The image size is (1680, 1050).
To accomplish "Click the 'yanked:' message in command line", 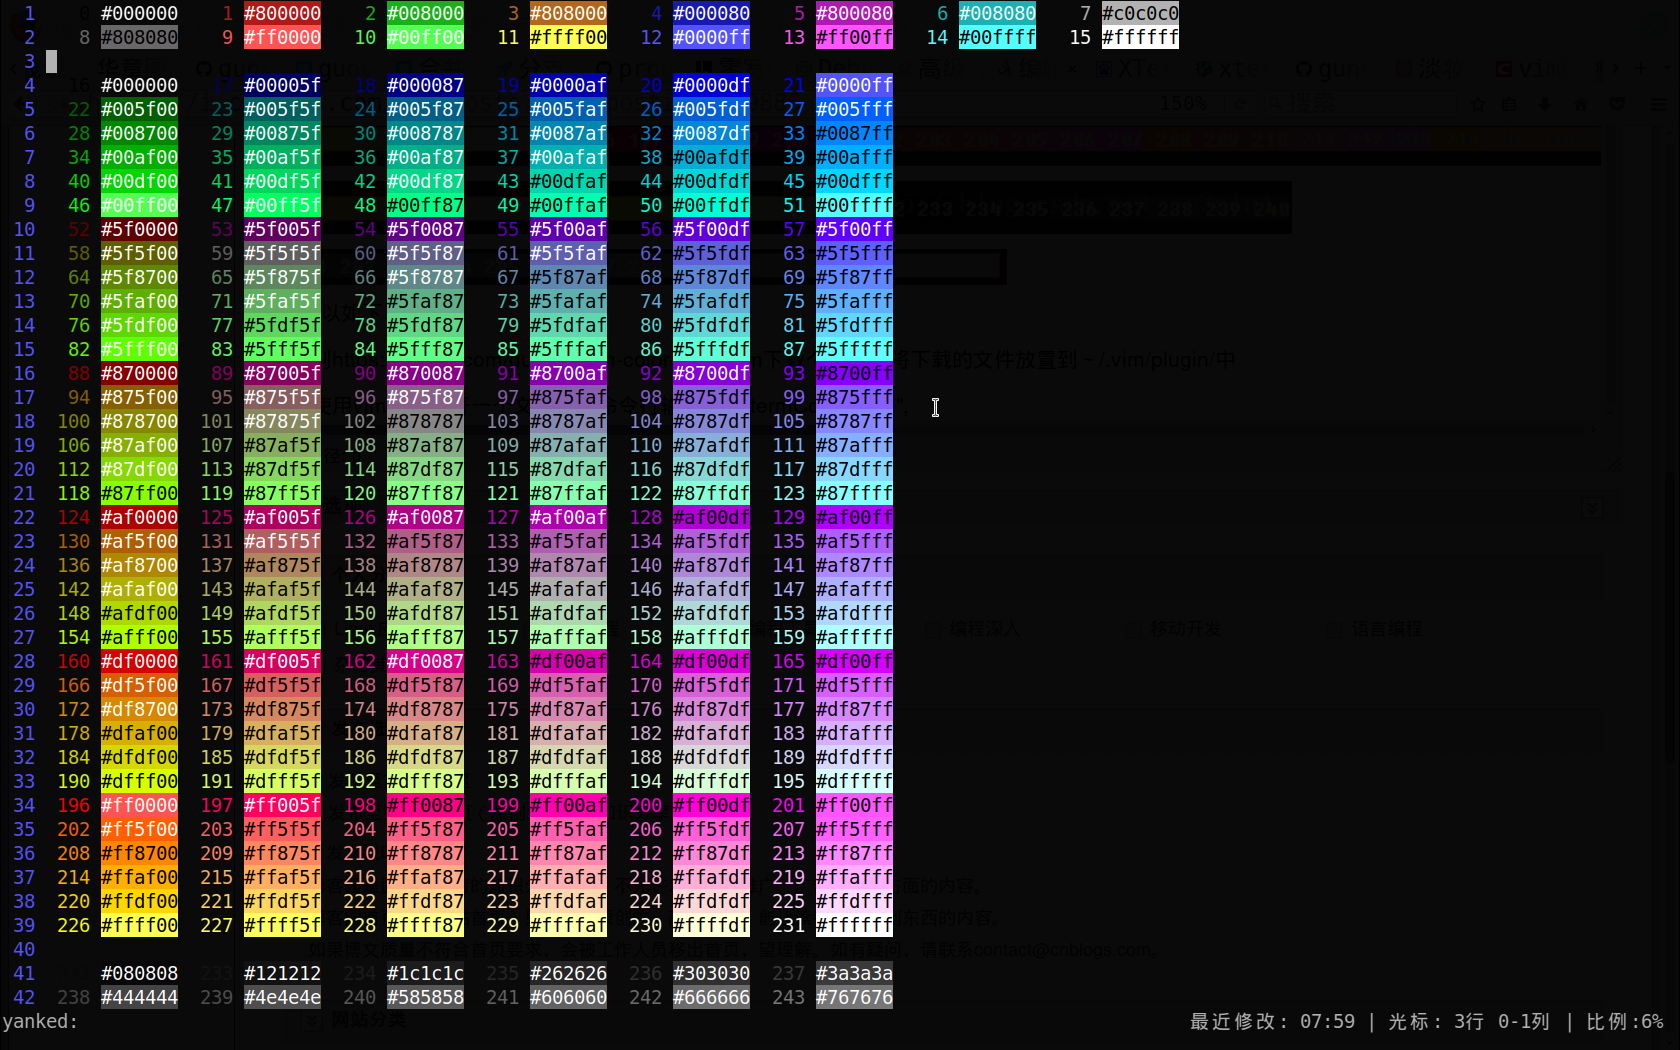I will click(40, 1021).
